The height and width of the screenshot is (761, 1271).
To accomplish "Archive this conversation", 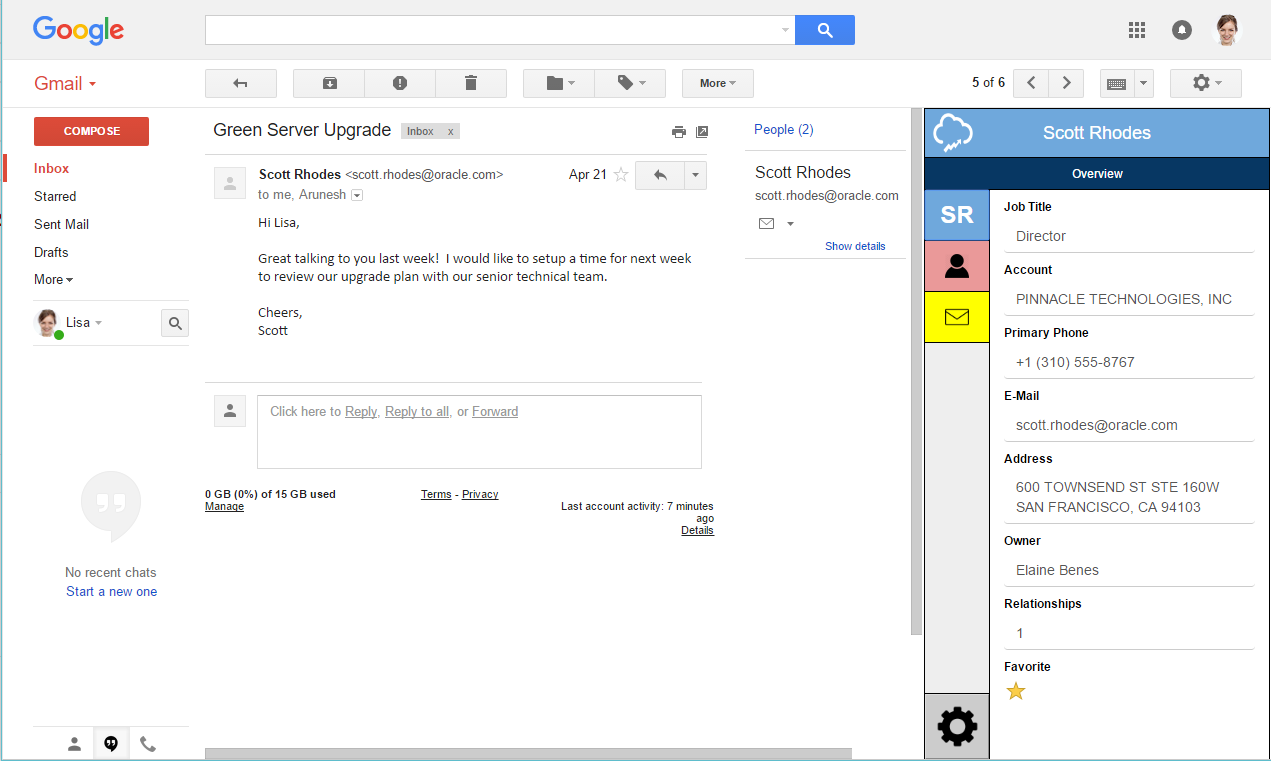I will click(329, 83).
